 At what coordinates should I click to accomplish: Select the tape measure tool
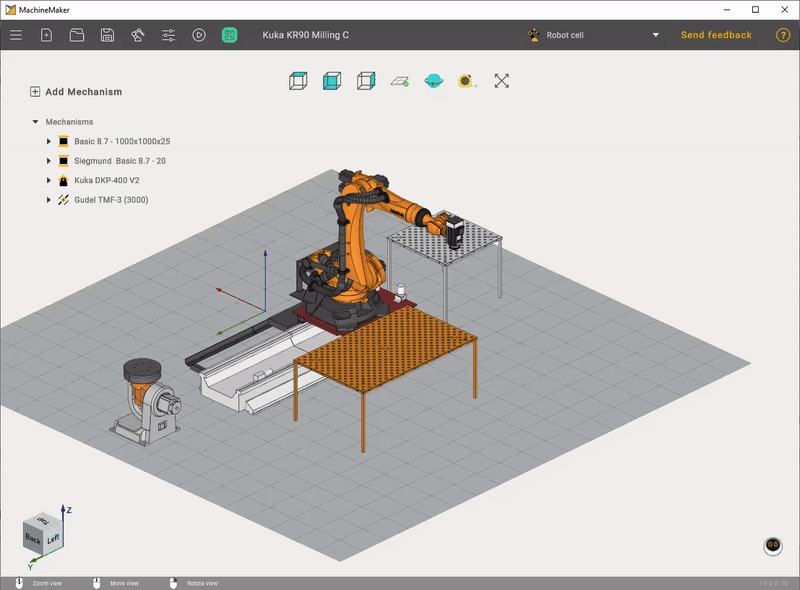pos(466,80)
